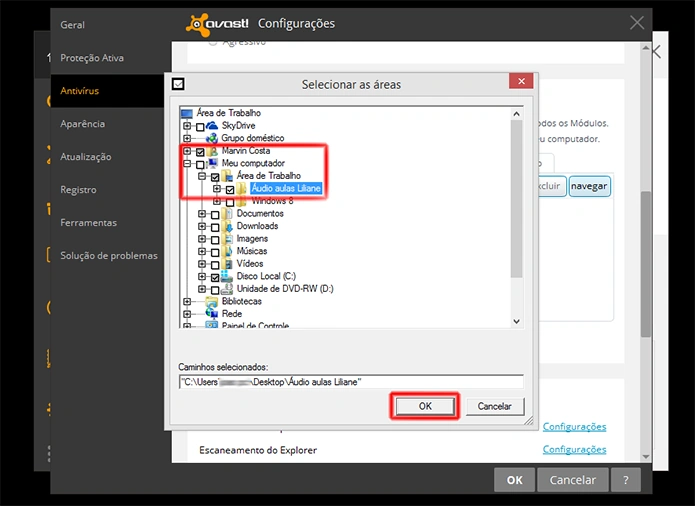Click the avast! logo in title bar
Image resolution: width=695 pixels, height=506 pixels.
click(x=217, y=24)
